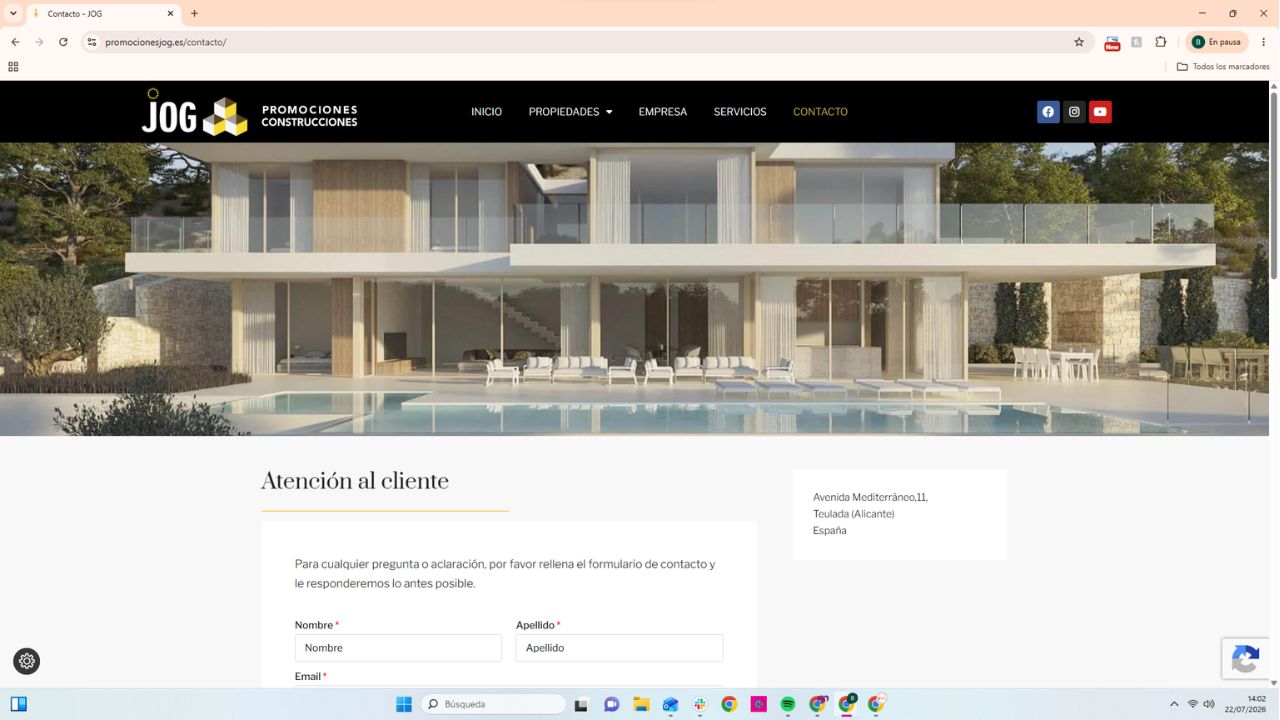Open Task View on taskbar
The height and width of the screenshot is (720, 1280).
[581, 704]
